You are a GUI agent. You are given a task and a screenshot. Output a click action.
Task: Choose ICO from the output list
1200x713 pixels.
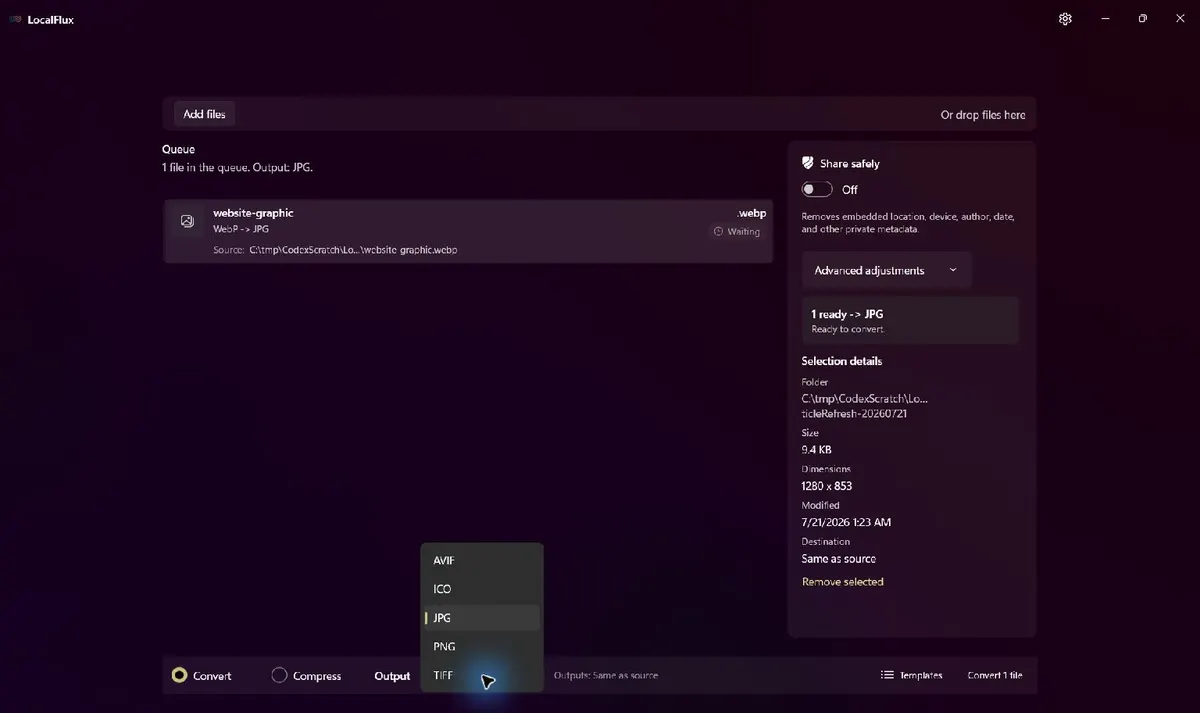(x=482, y=589)
